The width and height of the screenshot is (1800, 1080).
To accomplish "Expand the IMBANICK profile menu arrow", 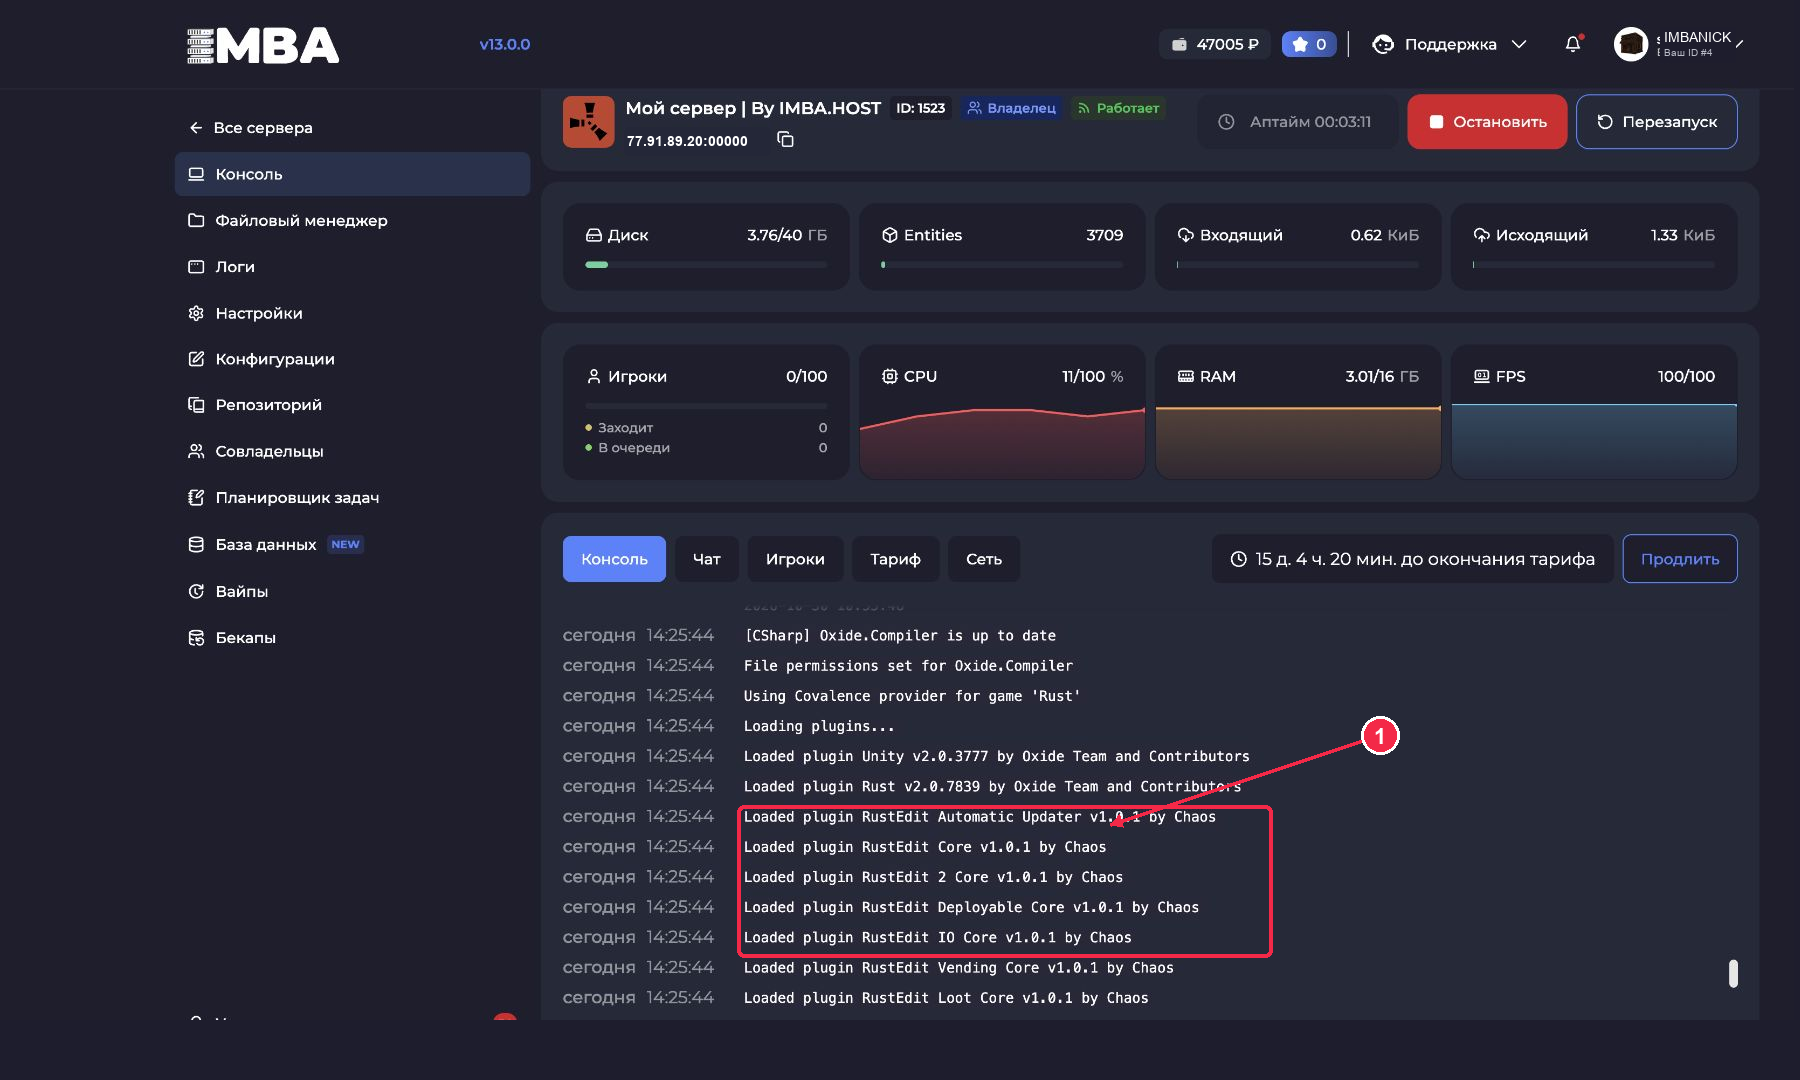I will 1740,44.
